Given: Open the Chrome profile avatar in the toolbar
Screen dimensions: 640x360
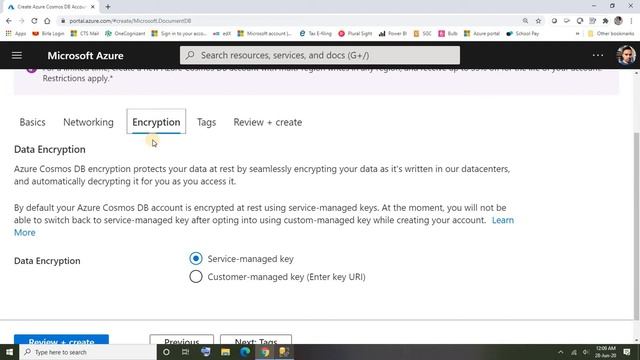Looking at the screenshot, I should (x=618, y=21).
